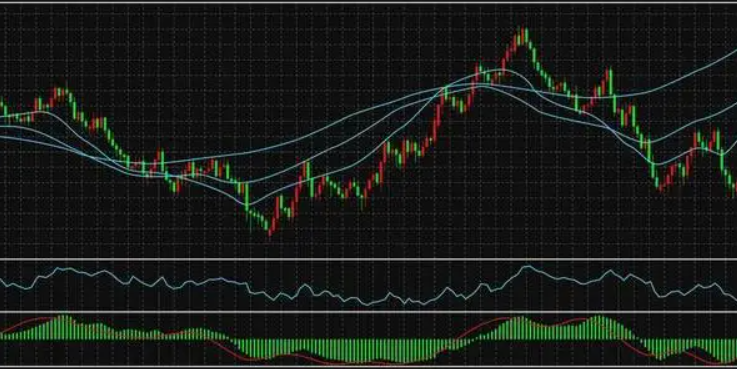
Task: Select the red signal line in the bottom panel
Action: point(368,340)
